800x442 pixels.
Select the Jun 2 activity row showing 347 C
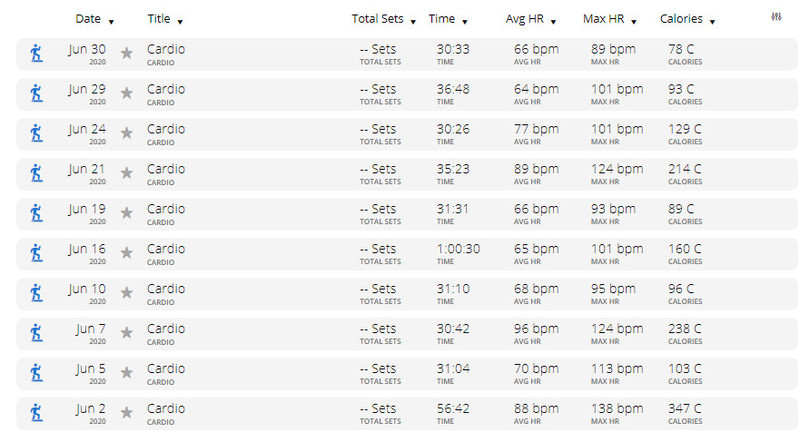(407, 413)
